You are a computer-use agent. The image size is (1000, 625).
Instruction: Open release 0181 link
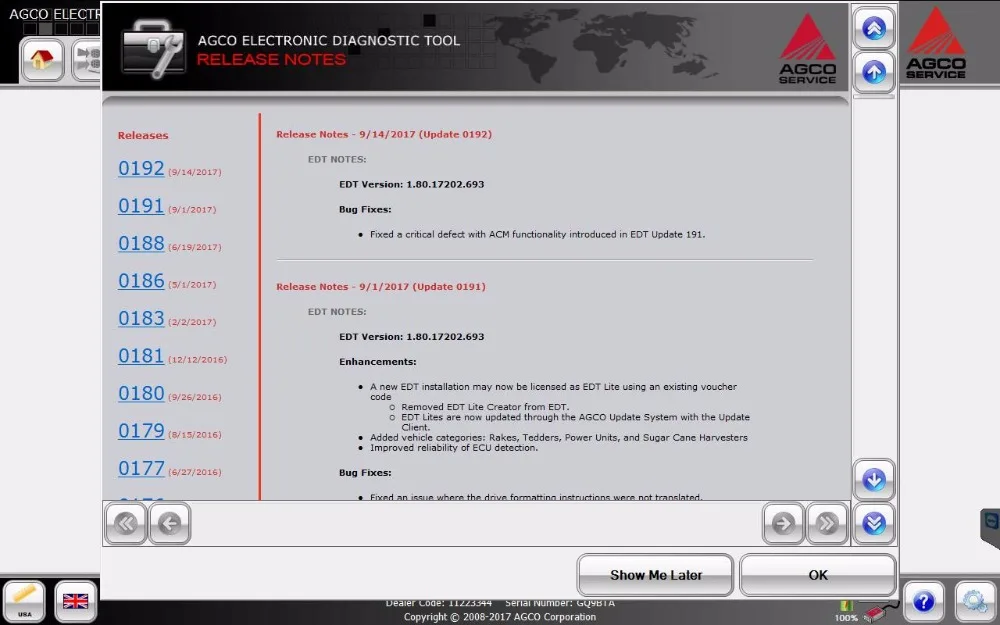(x=141, y=356)
